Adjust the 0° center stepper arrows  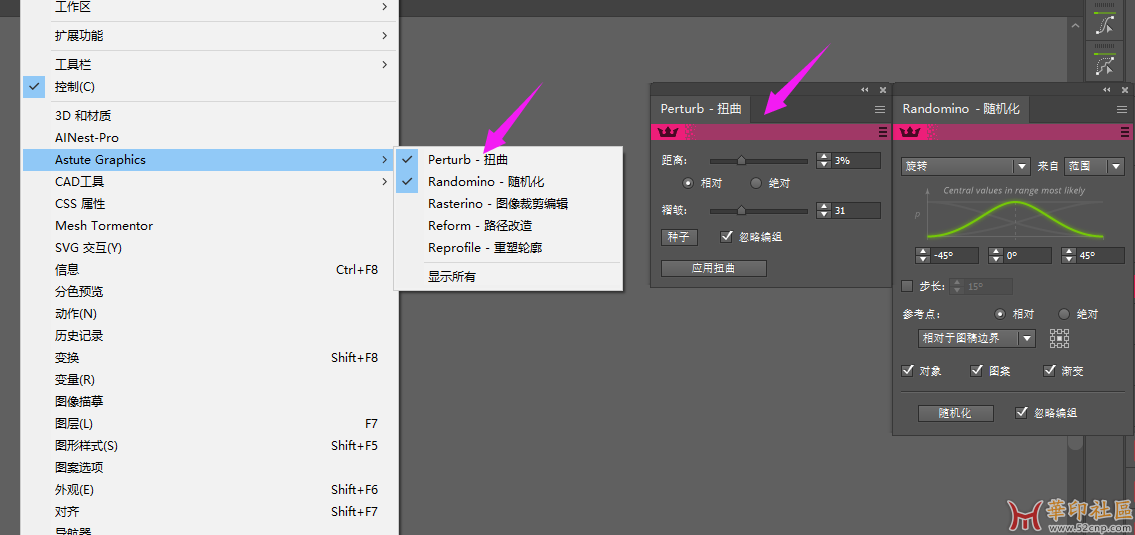pyautogui.click(x=995, y=256)
